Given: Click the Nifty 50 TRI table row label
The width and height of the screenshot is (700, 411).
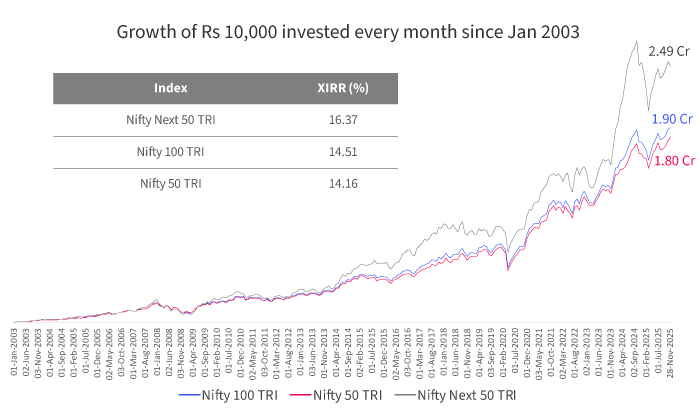Looking at the screenshot, I should tap(171, 183).
